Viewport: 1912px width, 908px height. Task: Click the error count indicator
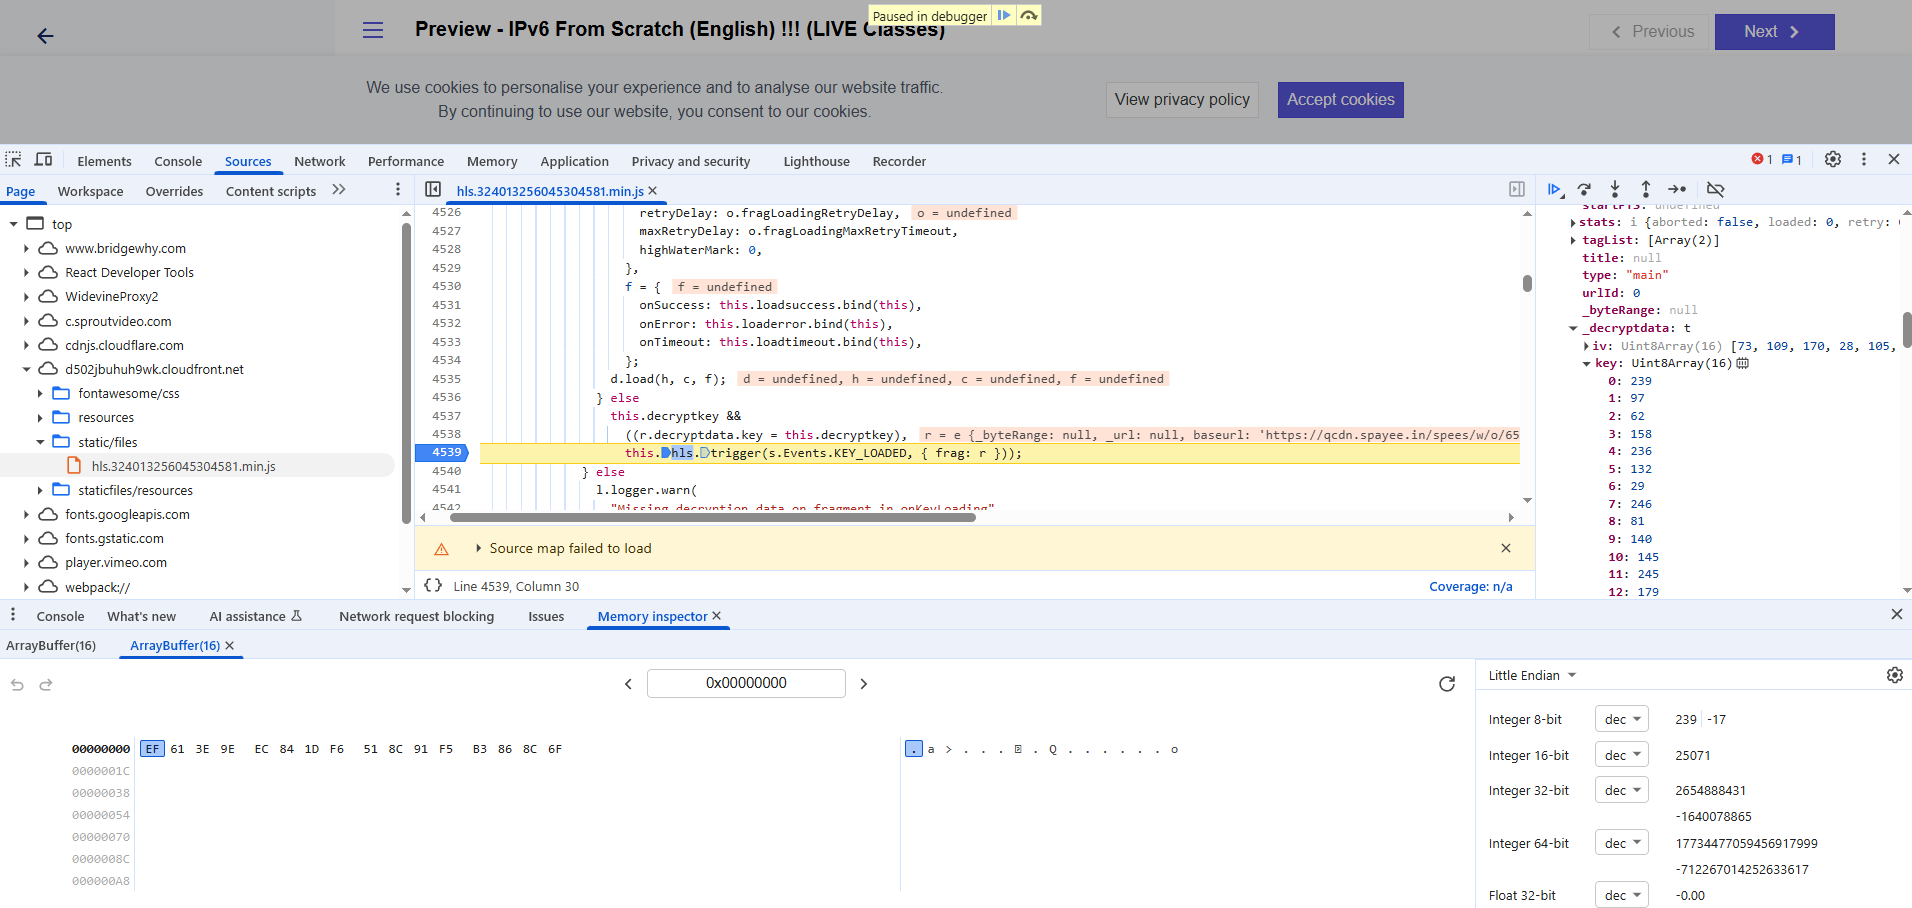1762,160
